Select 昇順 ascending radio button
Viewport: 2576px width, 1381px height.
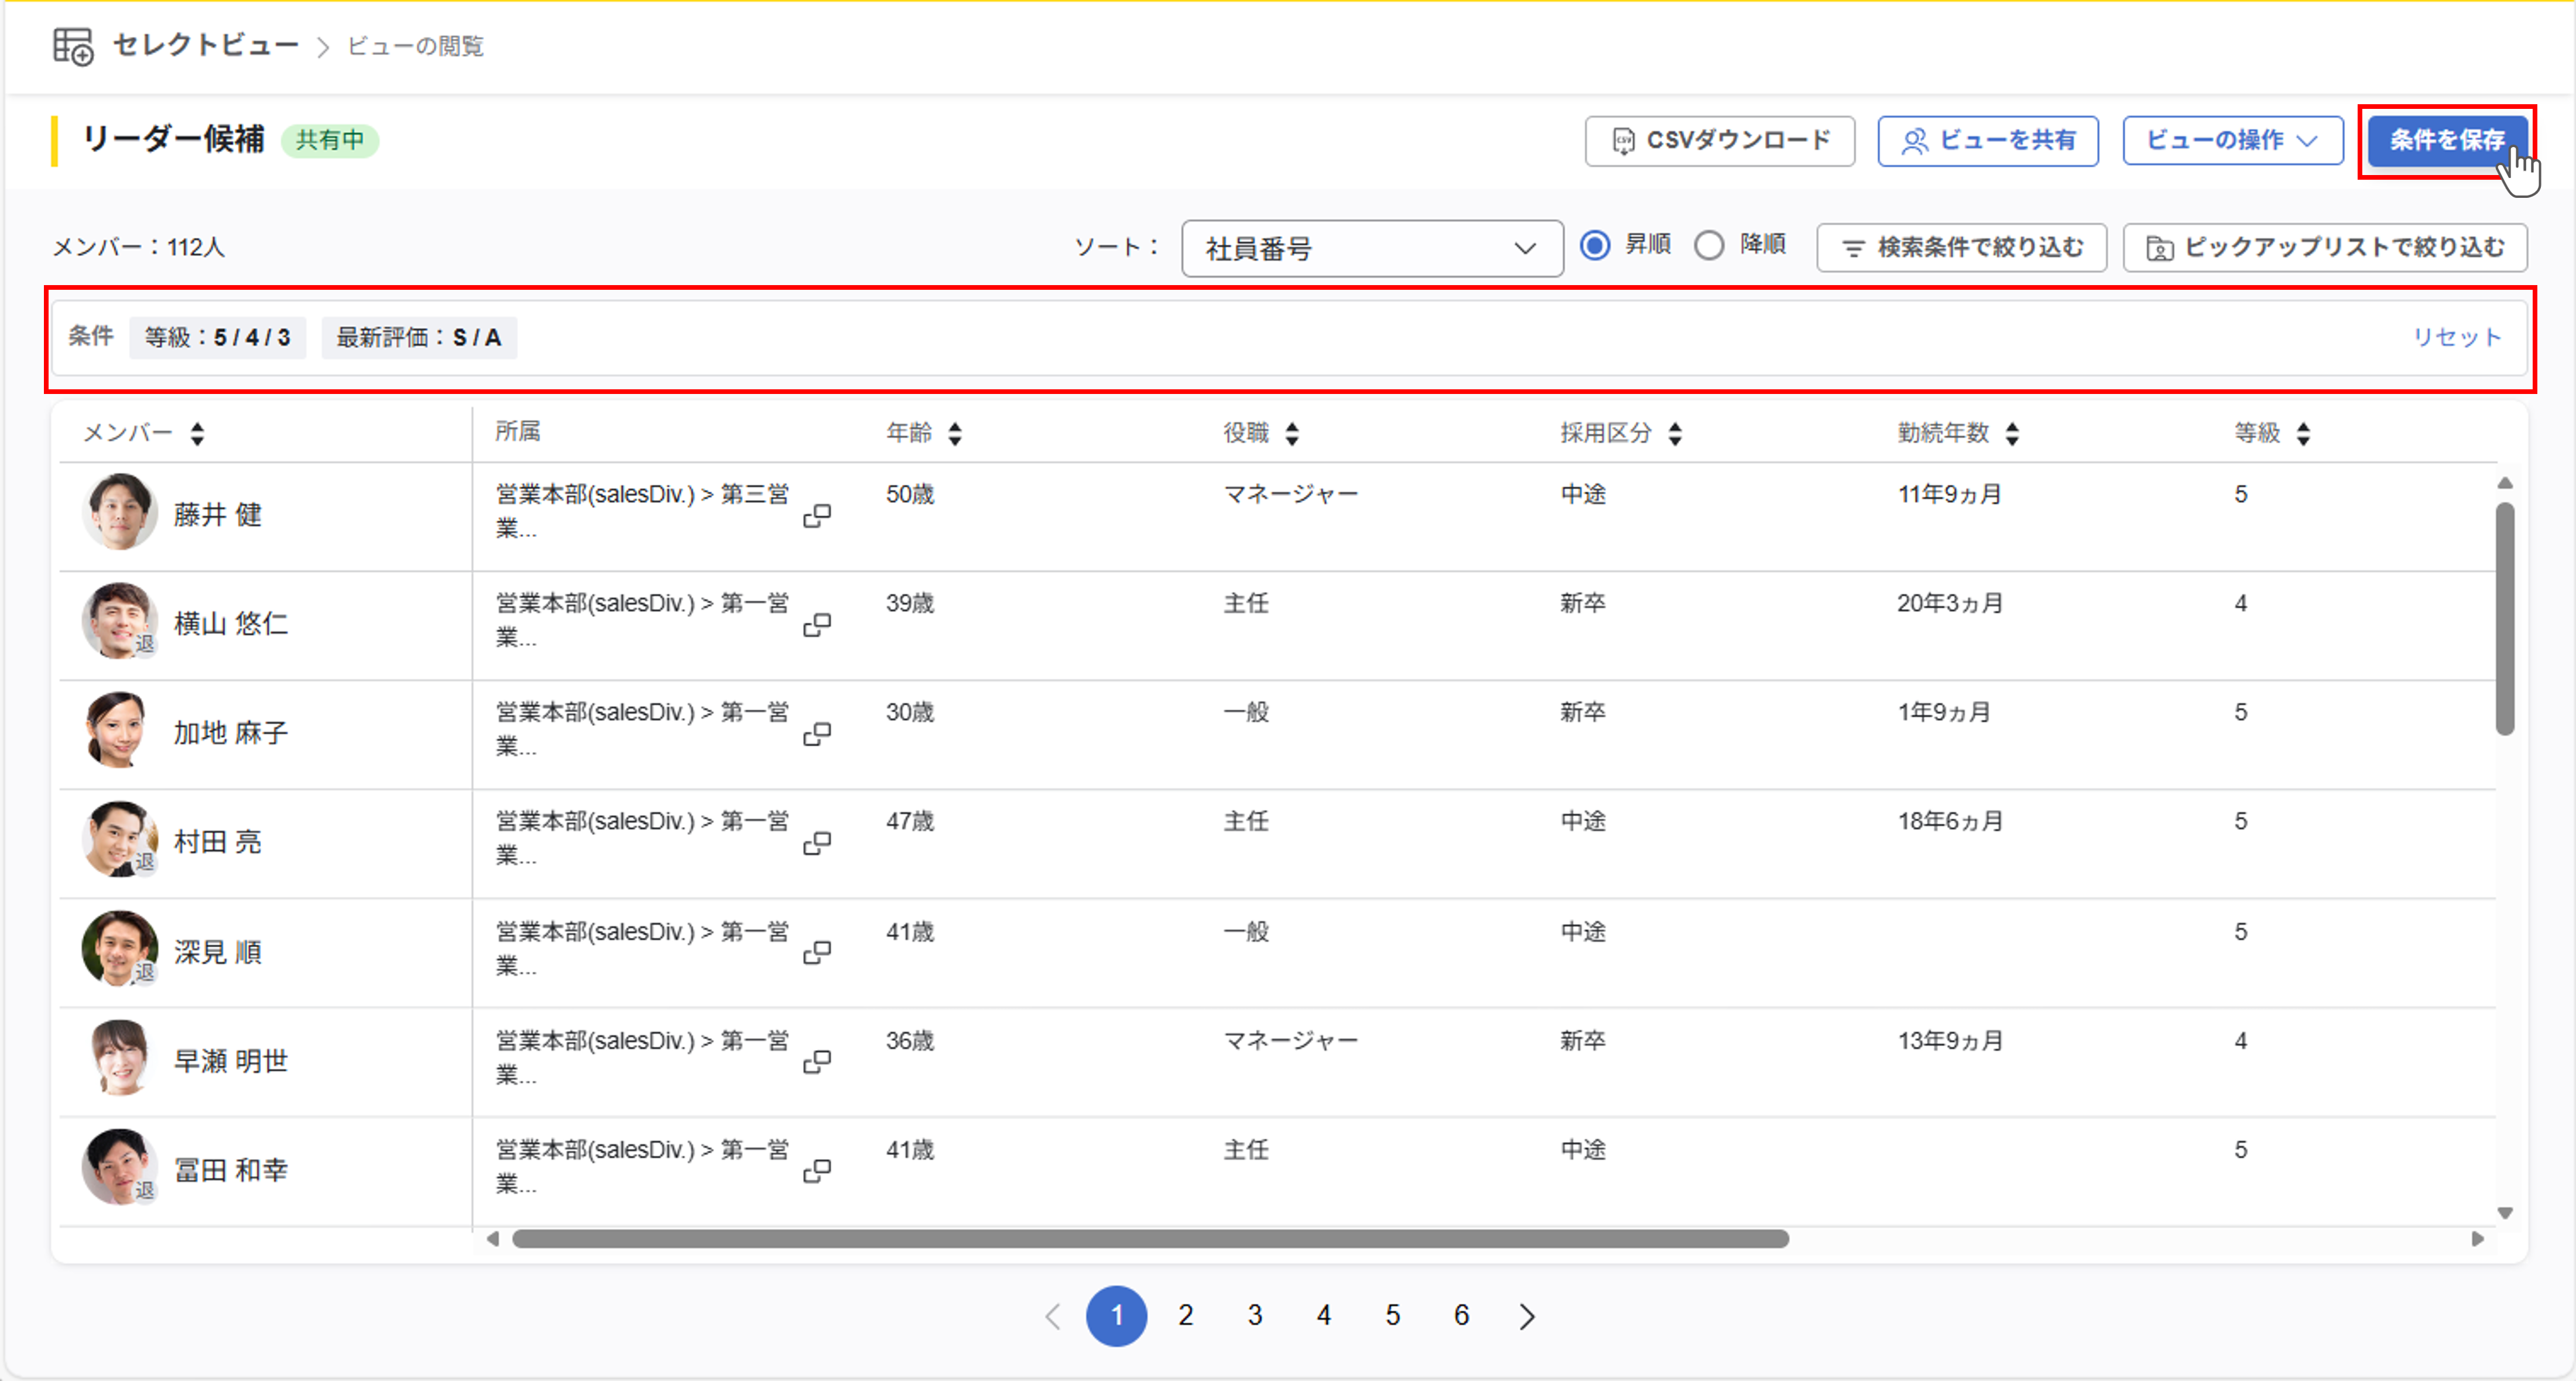click(x=1595, y=245)
